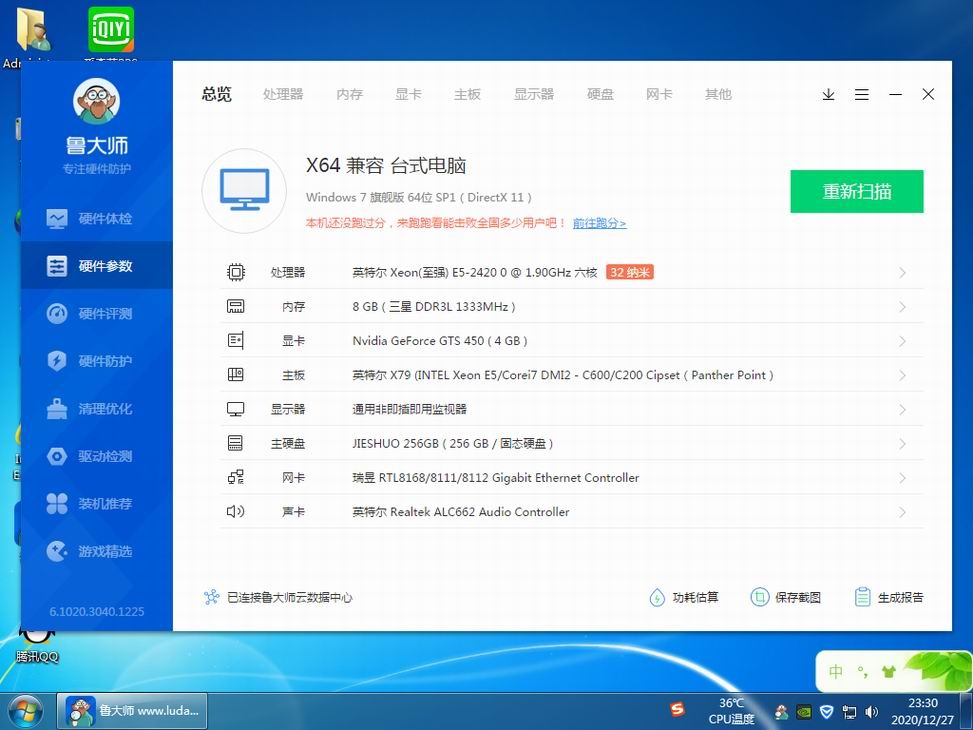Switch to the 网卡 tab
This screenshot has width=973, height=730.
[x=659, y=94]
